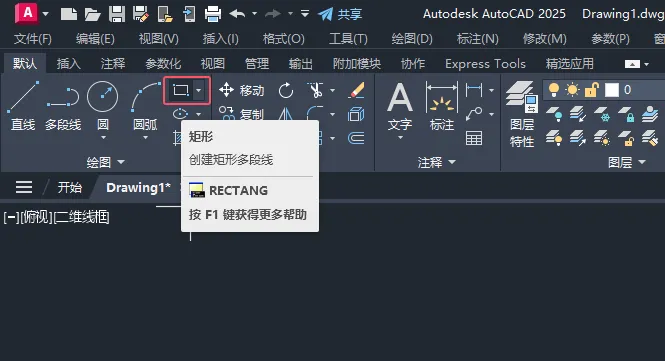This screenshot has height=361, width=665.
Task: Open the Trim tool dropdown arrow
Action: (x=332, y=90)
